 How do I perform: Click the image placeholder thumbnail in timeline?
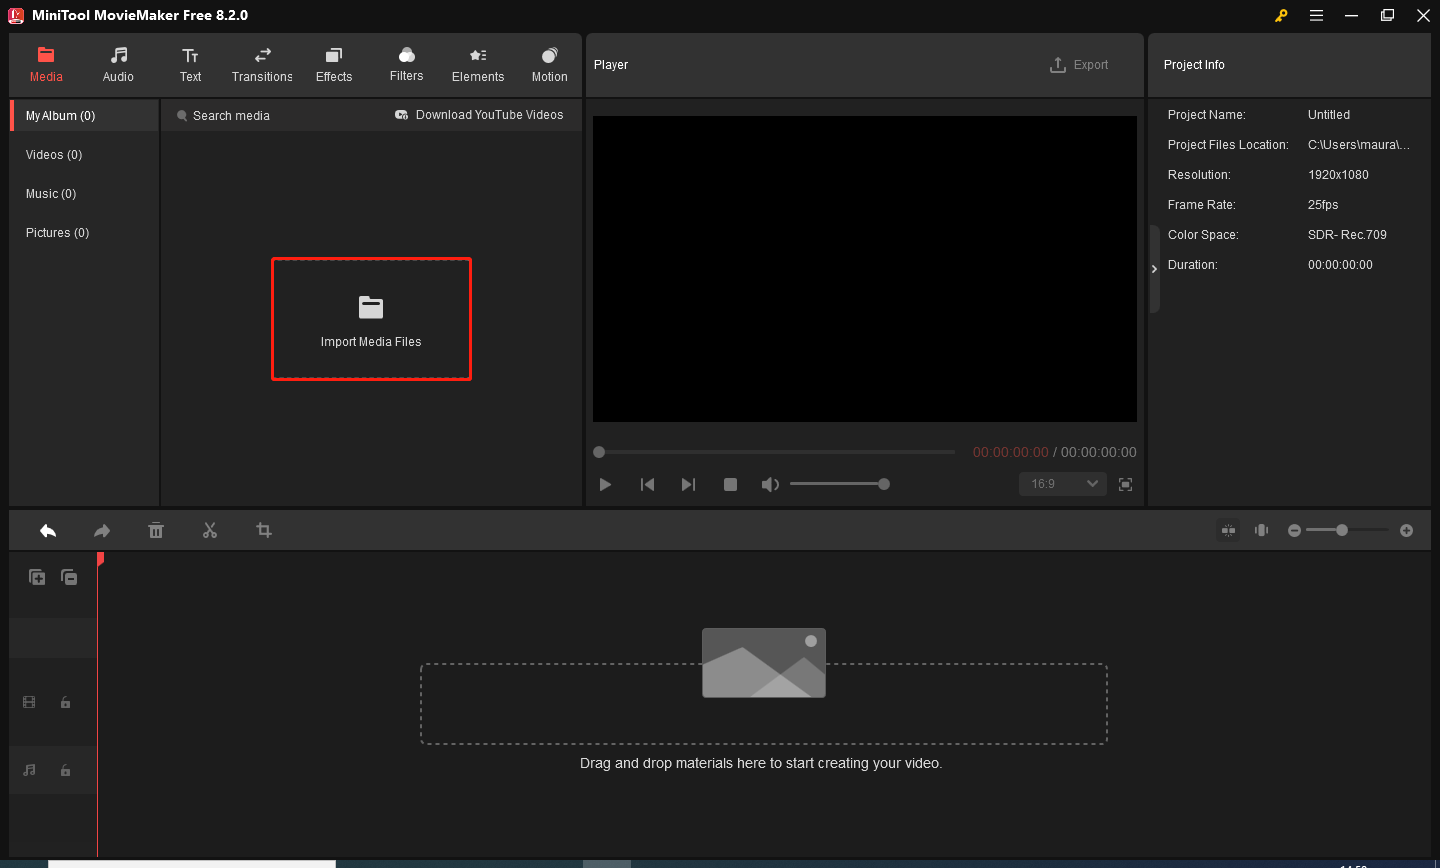pos(764,663)
